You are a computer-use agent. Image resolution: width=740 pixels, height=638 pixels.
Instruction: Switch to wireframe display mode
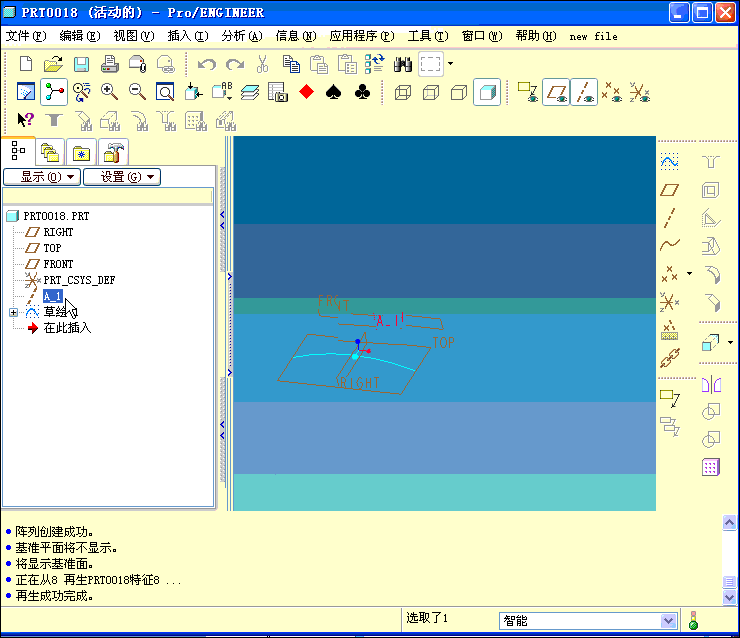(x=403, y=92)
